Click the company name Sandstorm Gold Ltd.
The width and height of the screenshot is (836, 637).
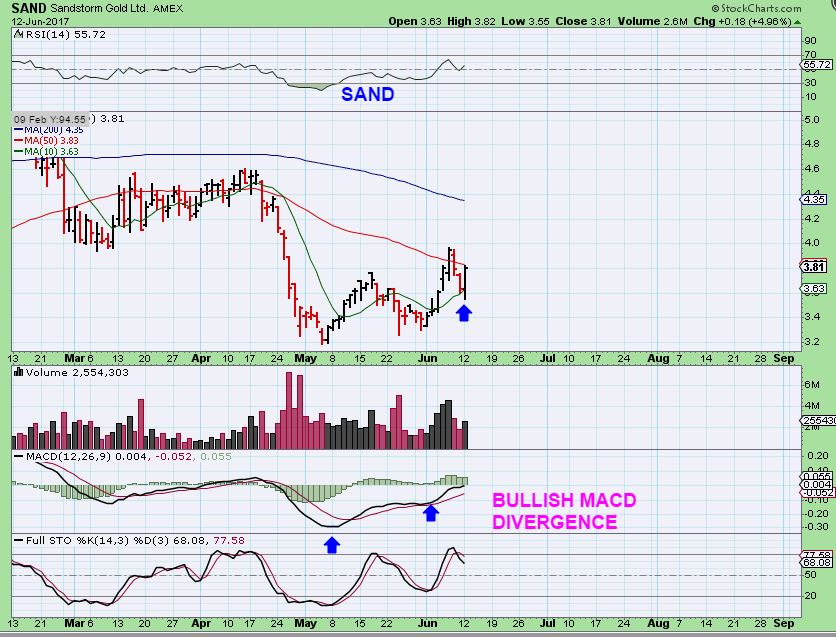click(x=99, y=8)
